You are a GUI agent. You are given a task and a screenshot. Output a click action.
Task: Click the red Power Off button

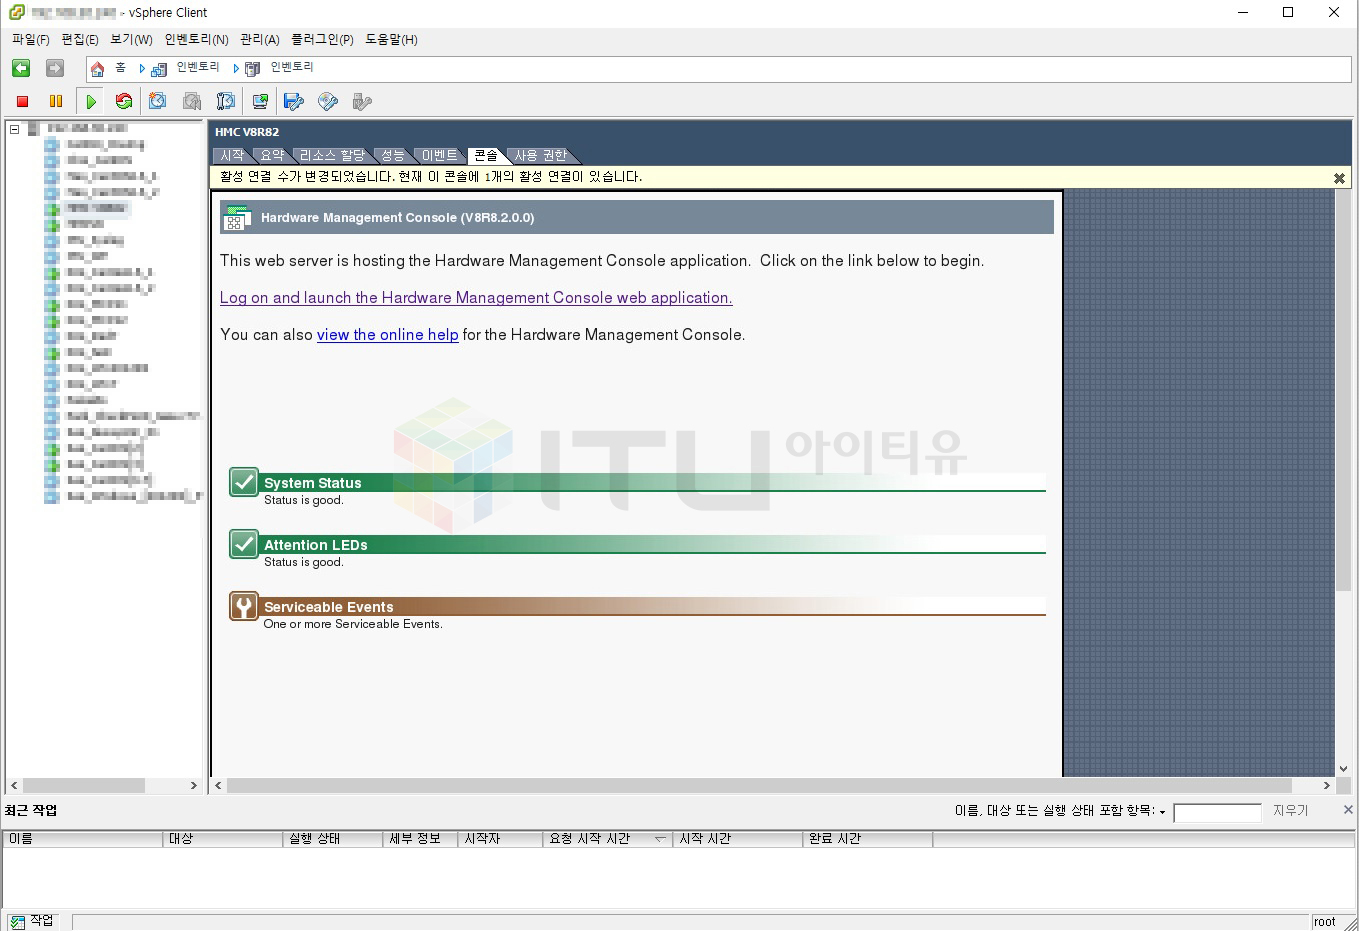(22, 101)
